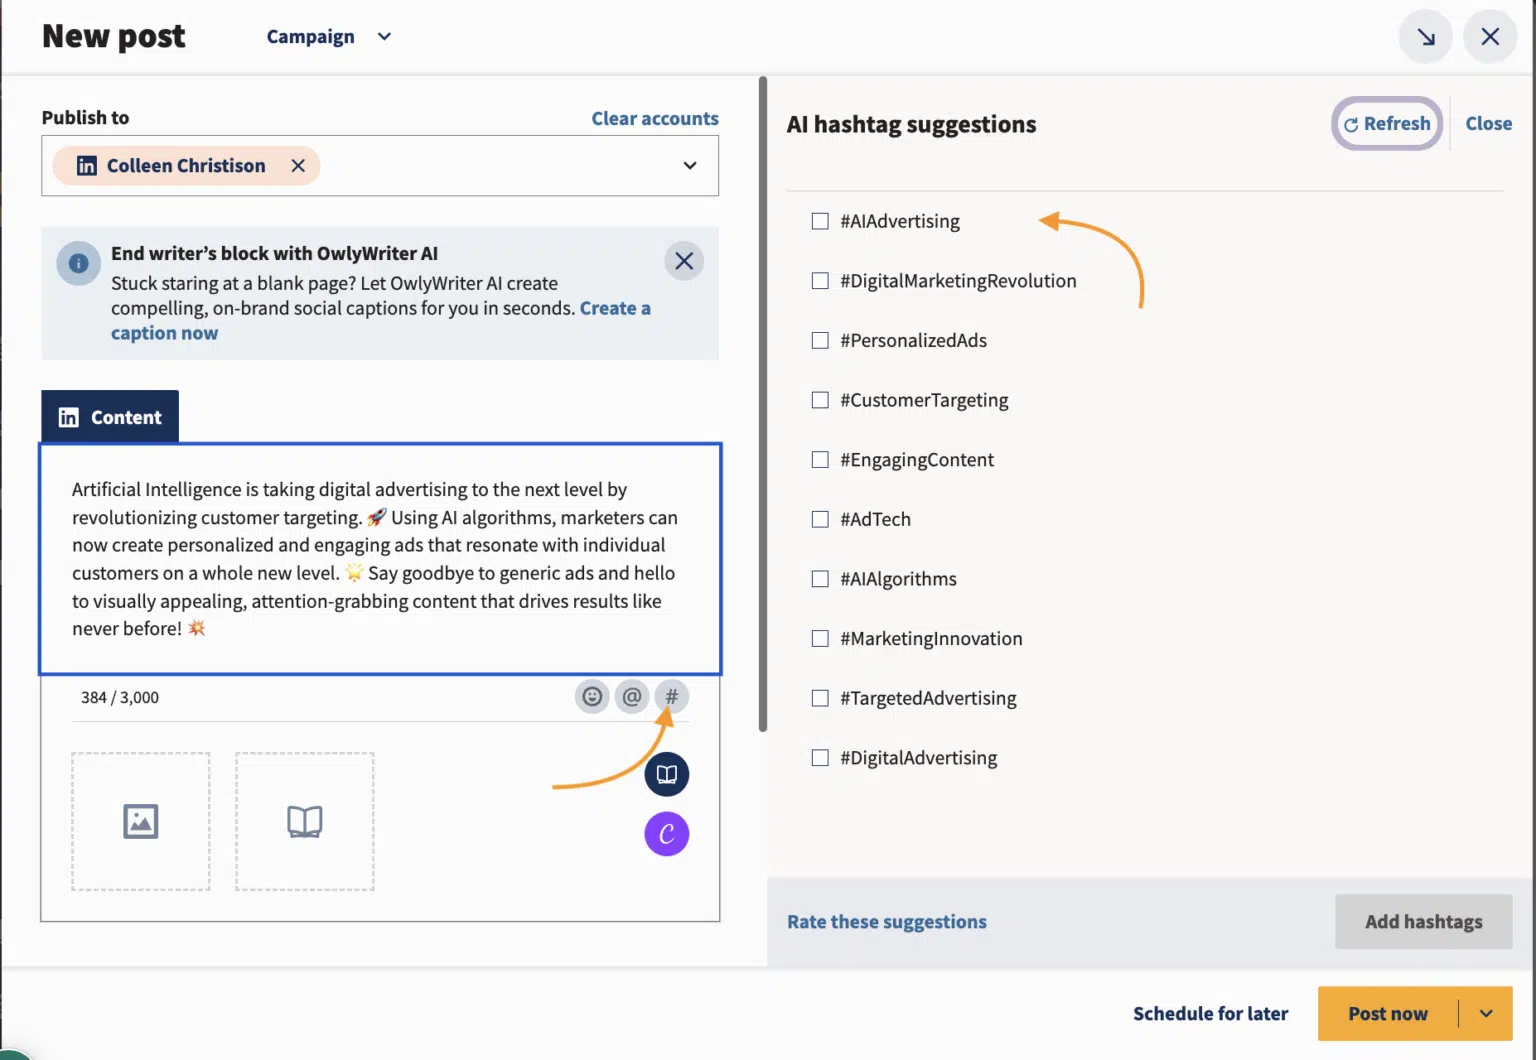Select the #PersonalizedAds checkbox

(820, 341)
